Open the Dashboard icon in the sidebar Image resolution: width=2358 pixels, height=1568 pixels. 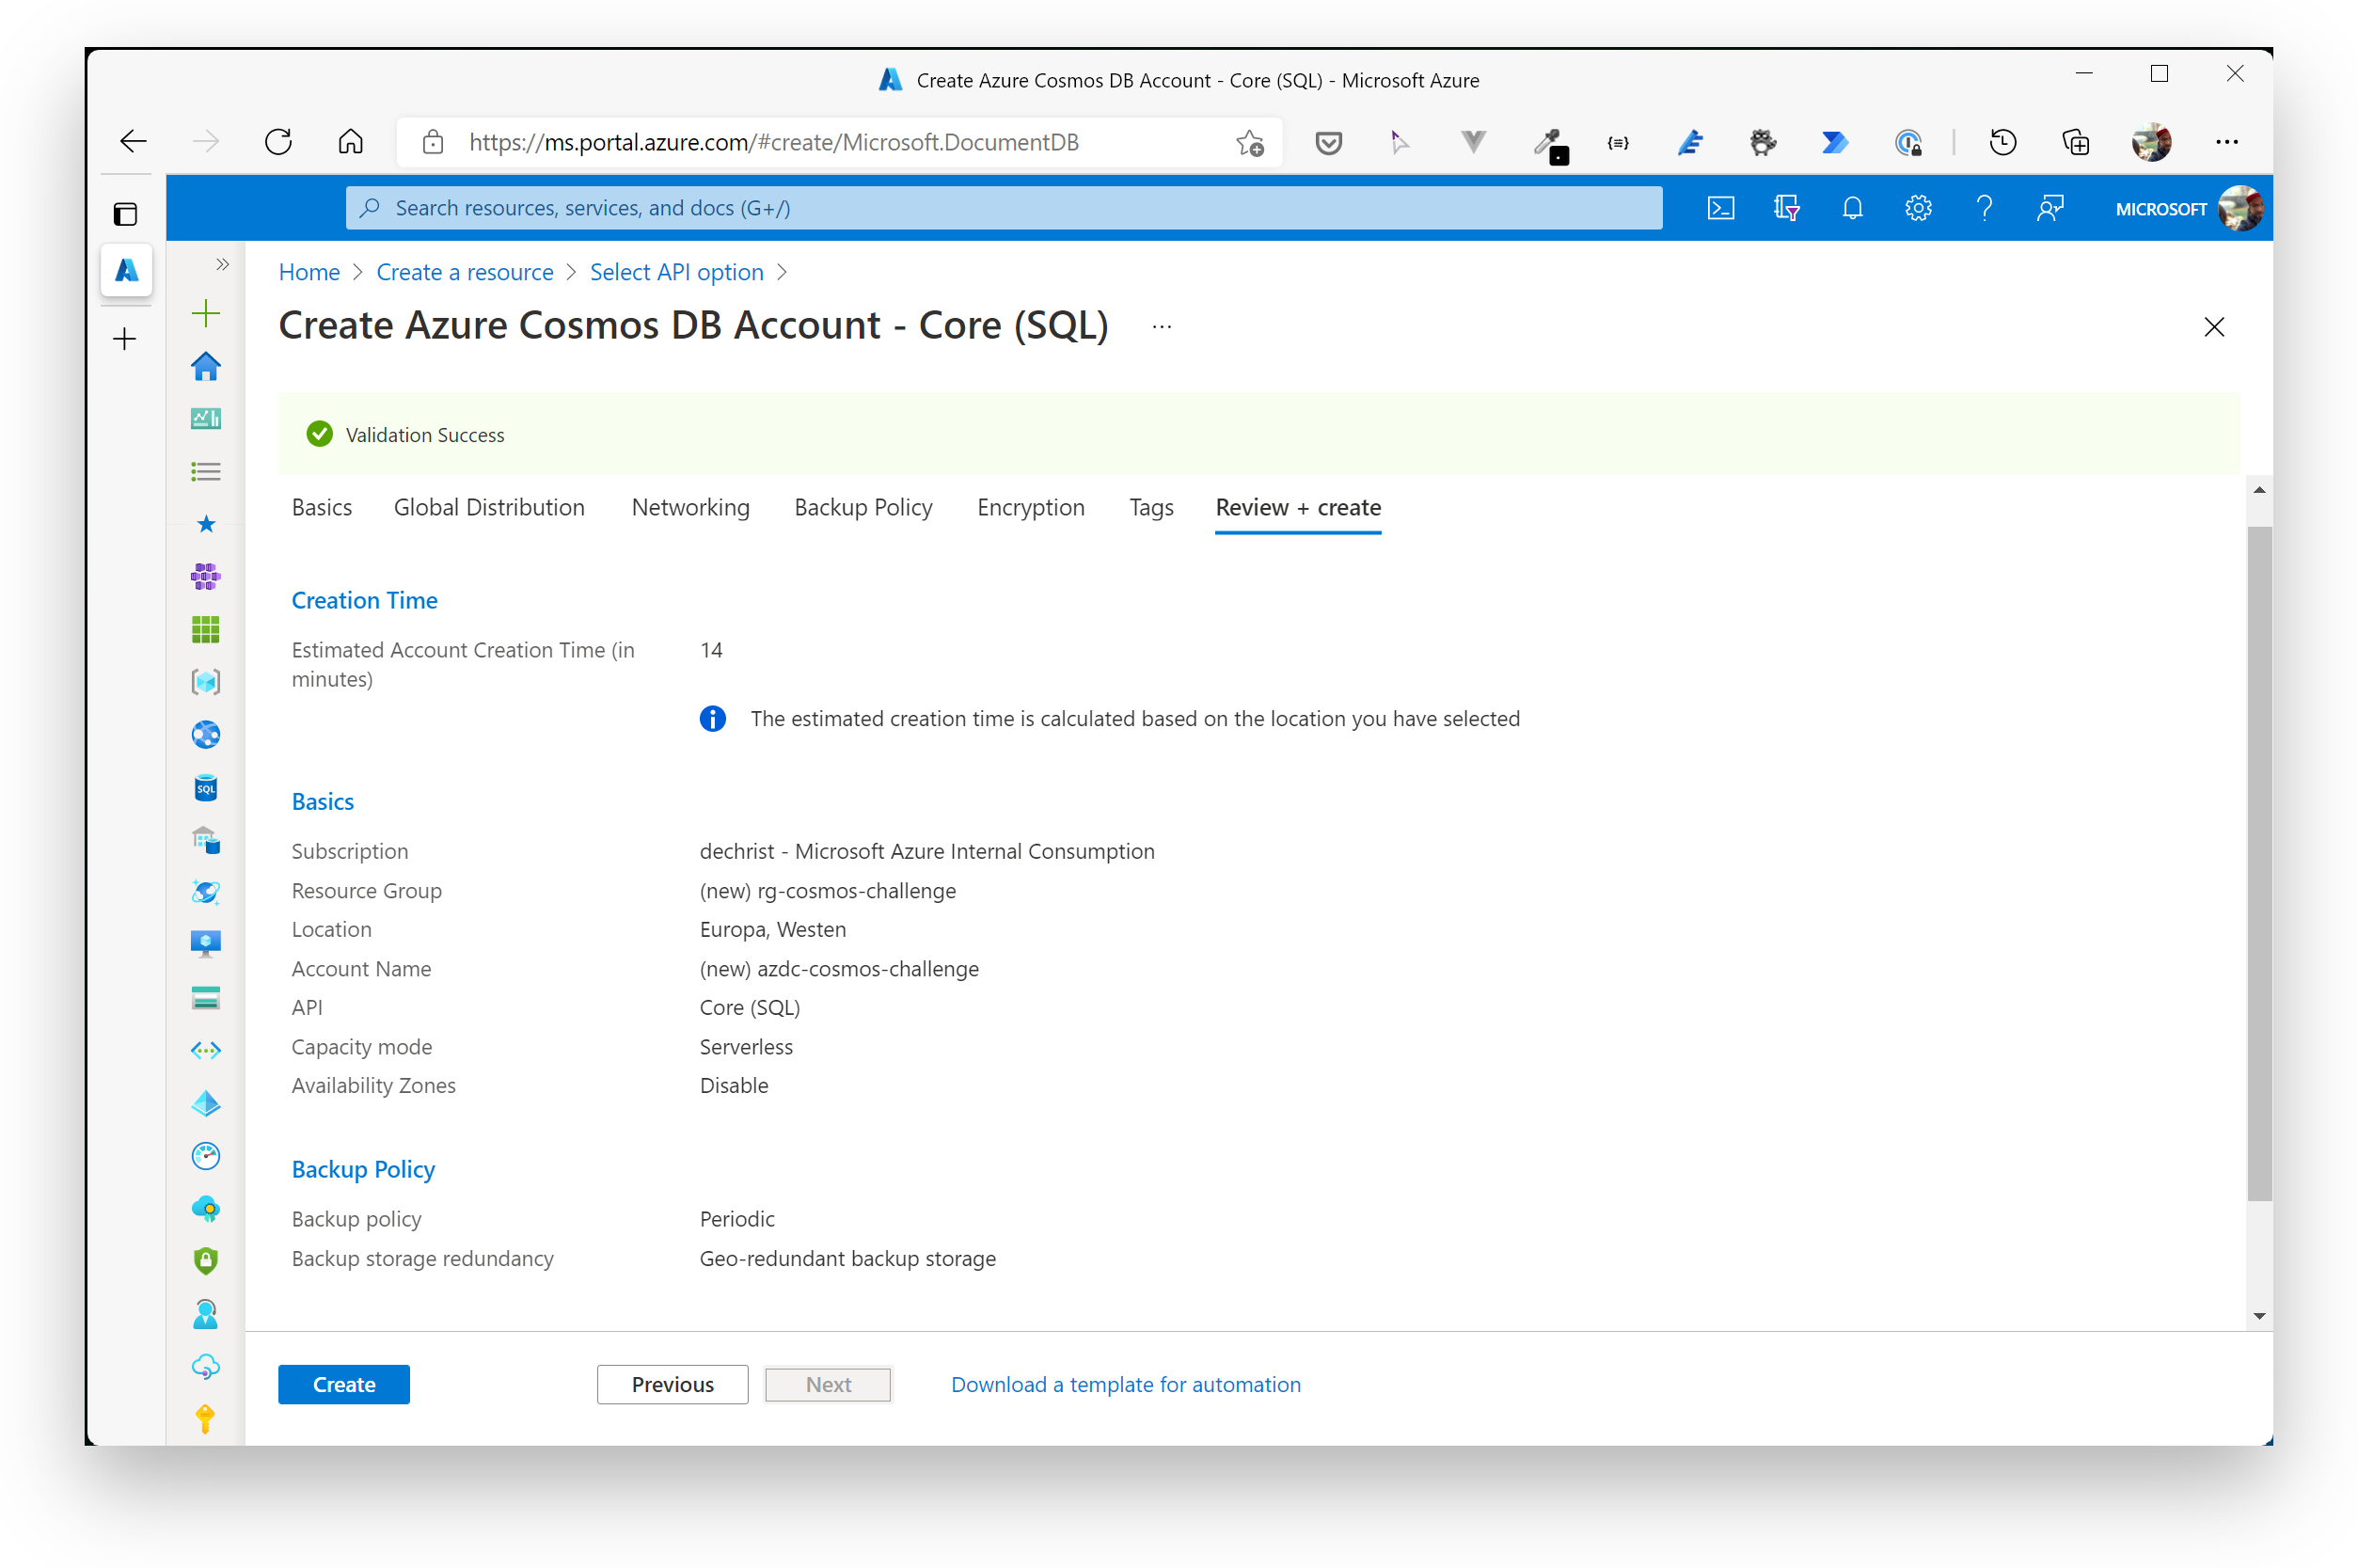coord(205,418)
